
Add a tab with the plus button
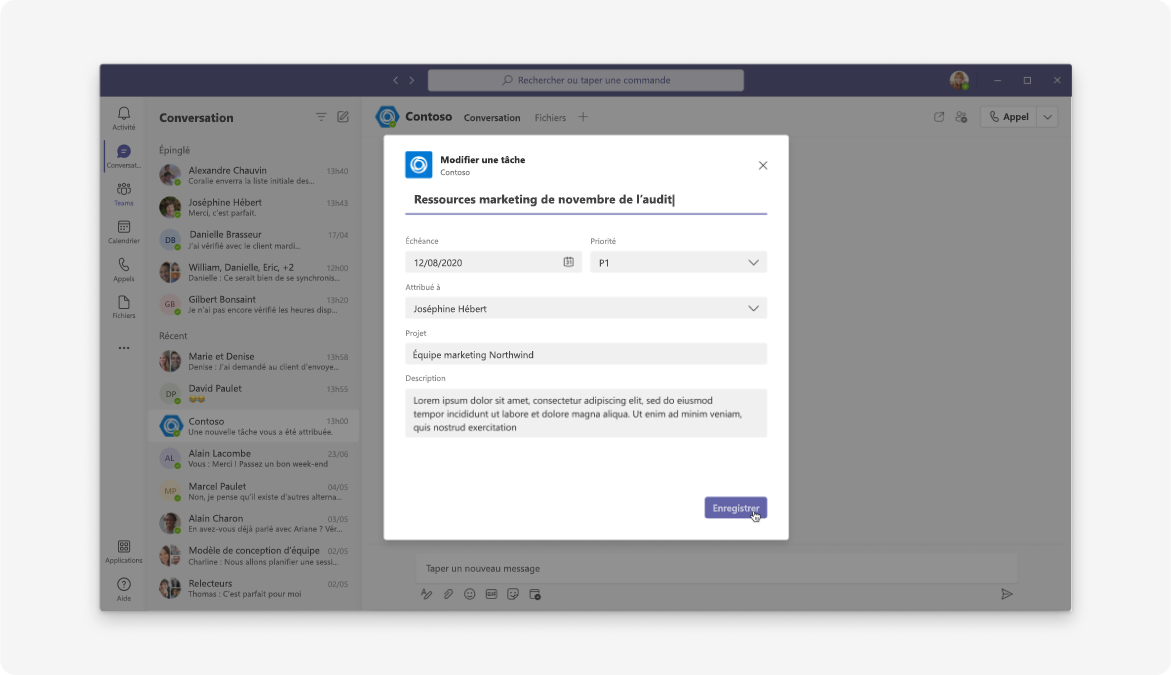click(583, 117)
